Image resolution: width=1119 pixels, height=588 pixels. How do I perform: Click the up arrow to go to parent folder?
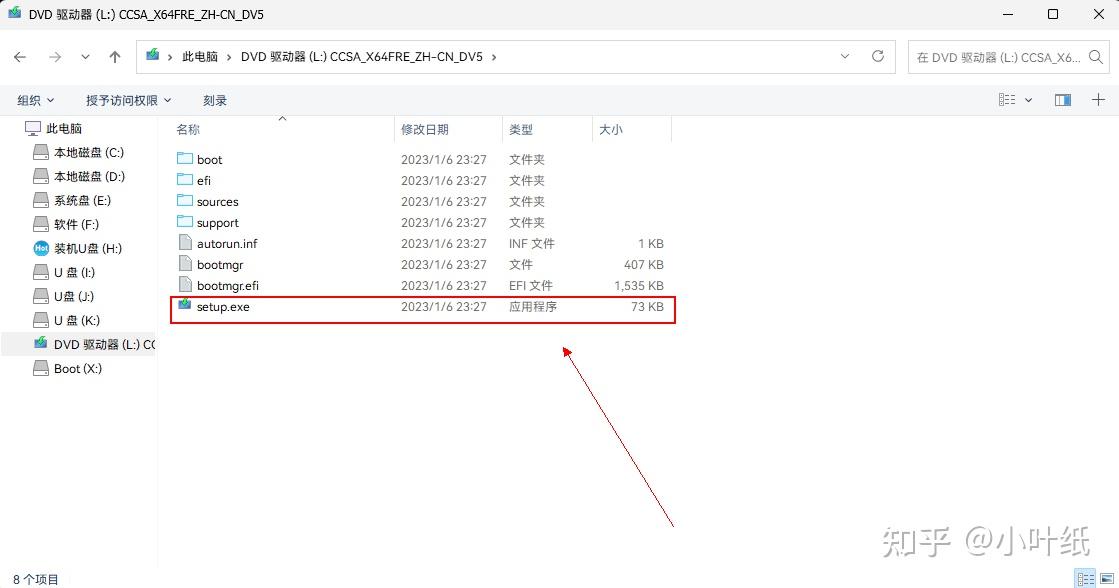coord(115,57)
